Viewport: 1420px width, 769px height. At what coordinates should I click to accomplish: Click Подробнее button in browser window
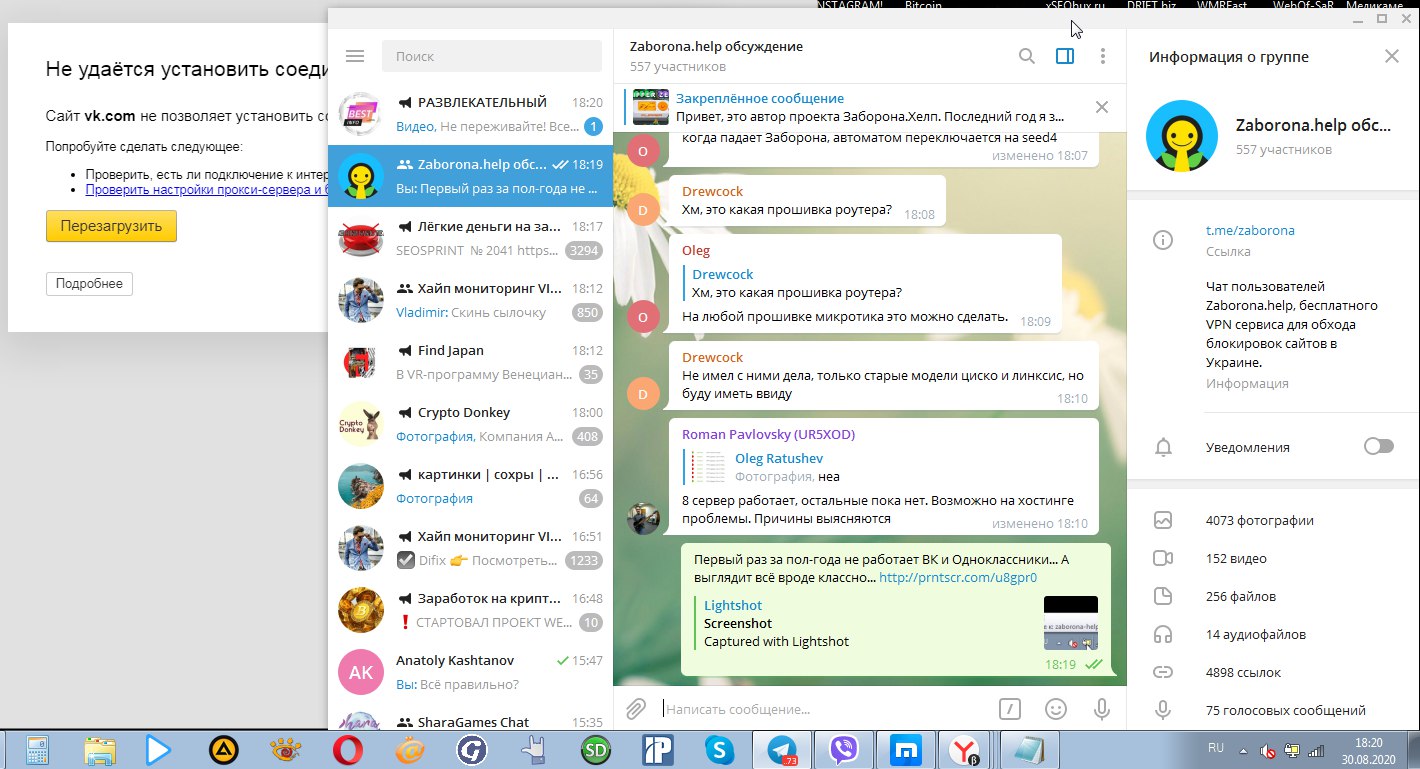pos(89,284)
